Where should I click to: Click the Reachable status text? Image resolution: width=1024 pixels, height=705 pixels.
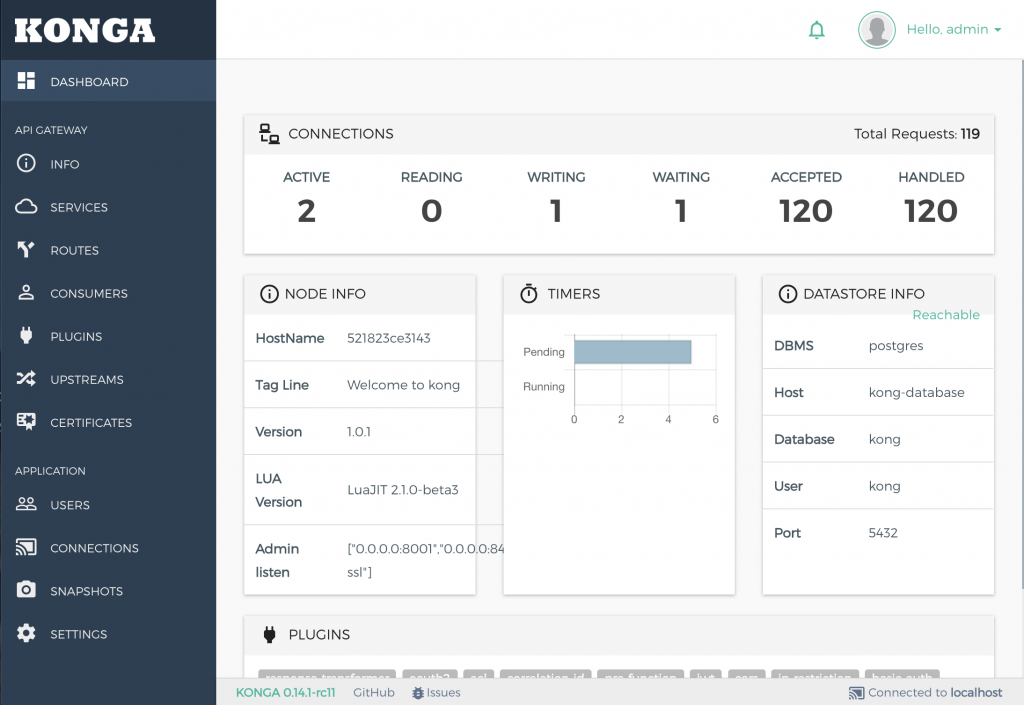(x=946, y=315)
